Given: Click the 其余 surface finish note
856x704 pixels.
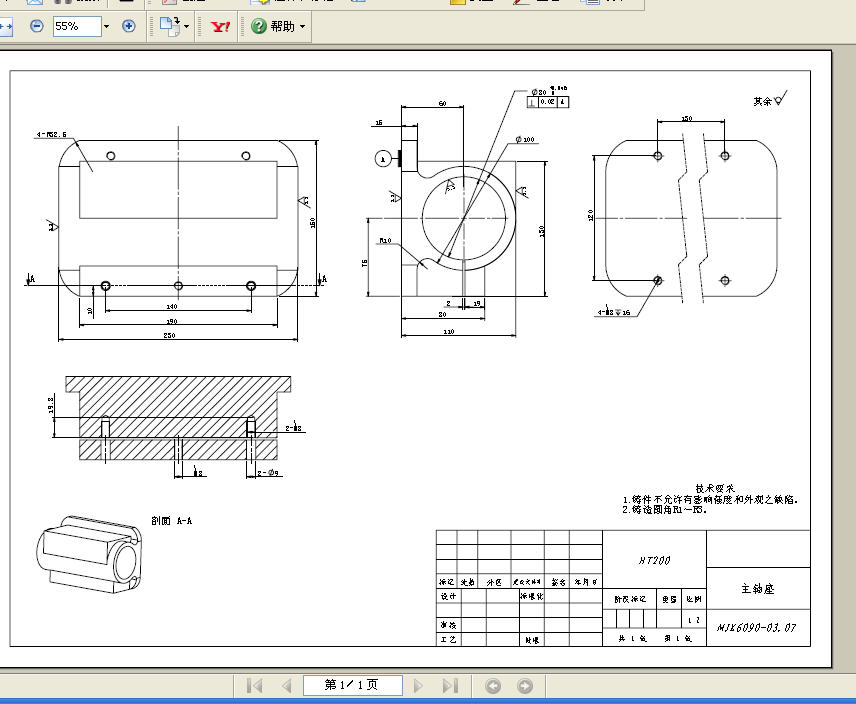Looking at the screenshot, I should [770, 99].
